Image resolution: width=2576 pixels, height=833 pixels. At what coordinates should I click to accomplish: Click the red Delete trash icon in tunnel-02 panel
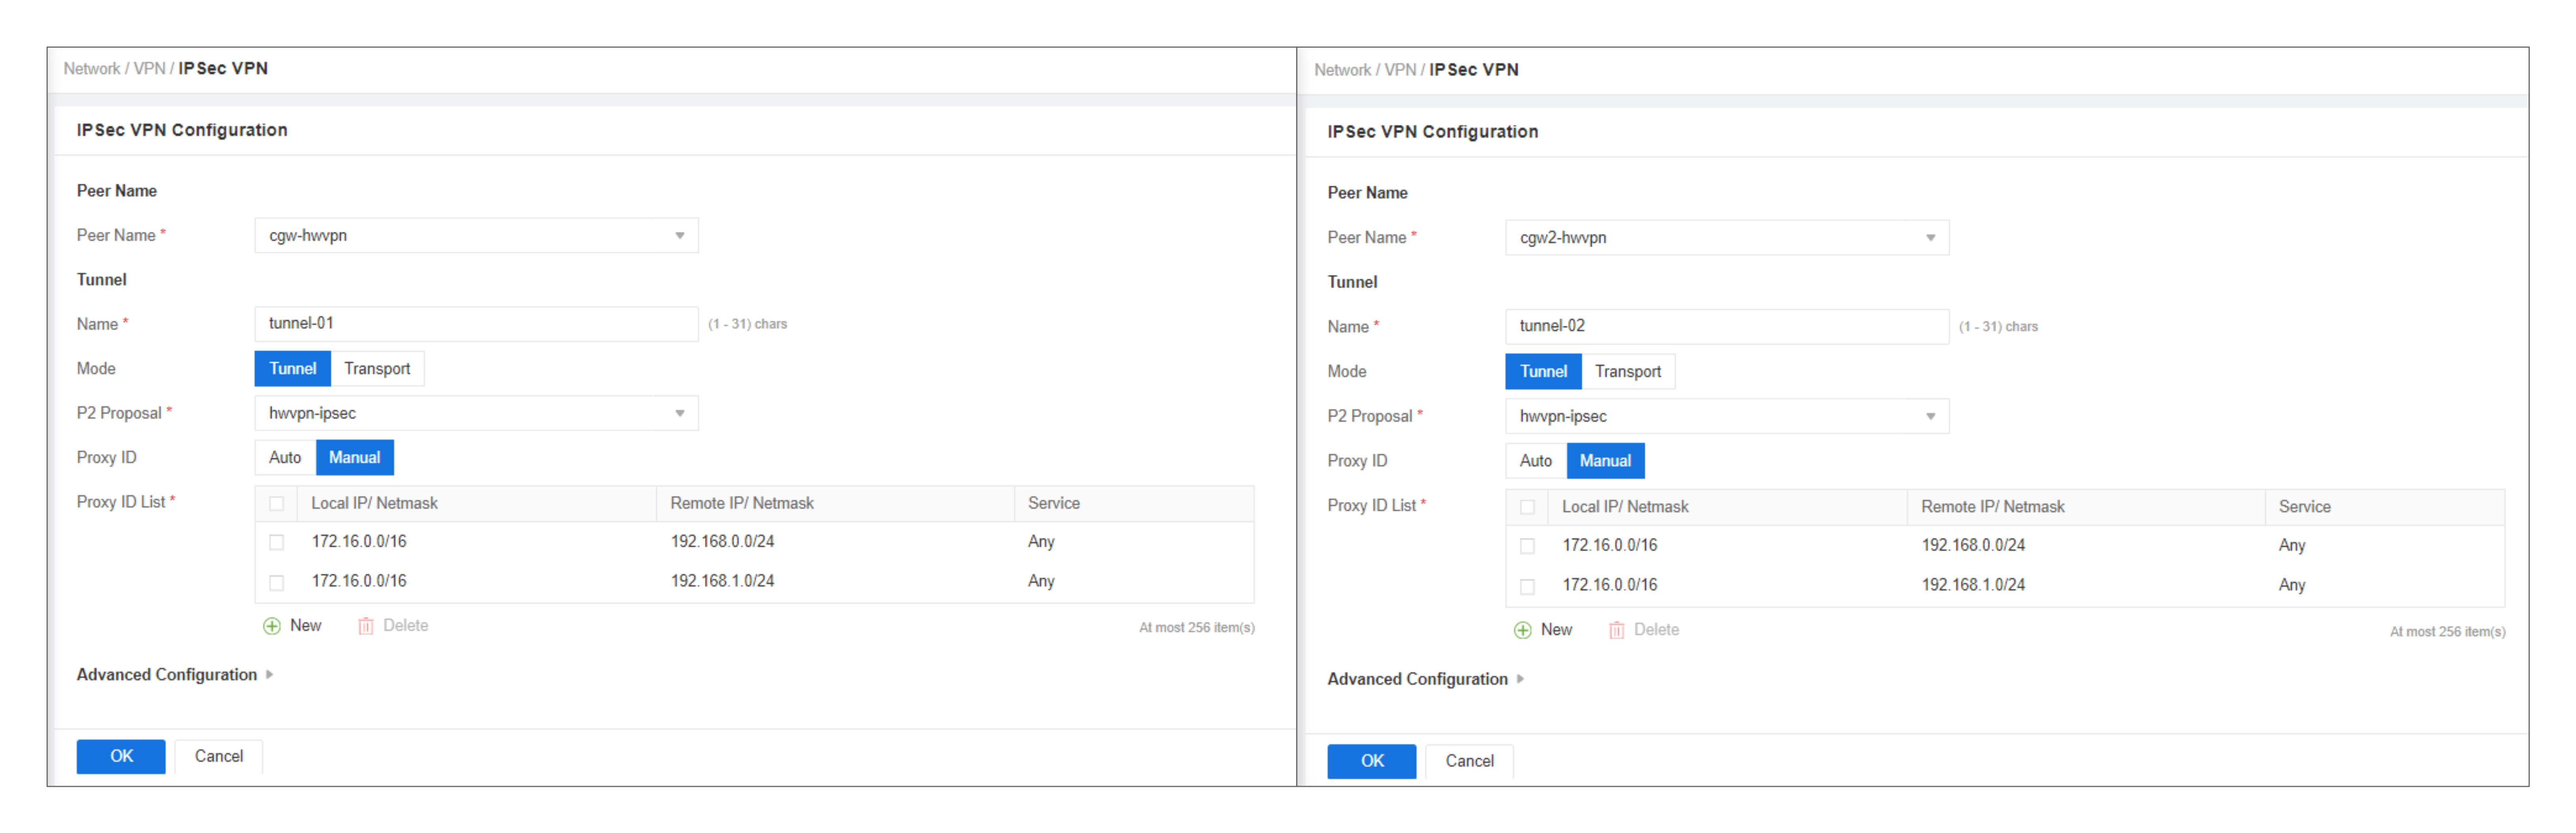tap(1616, 630)
